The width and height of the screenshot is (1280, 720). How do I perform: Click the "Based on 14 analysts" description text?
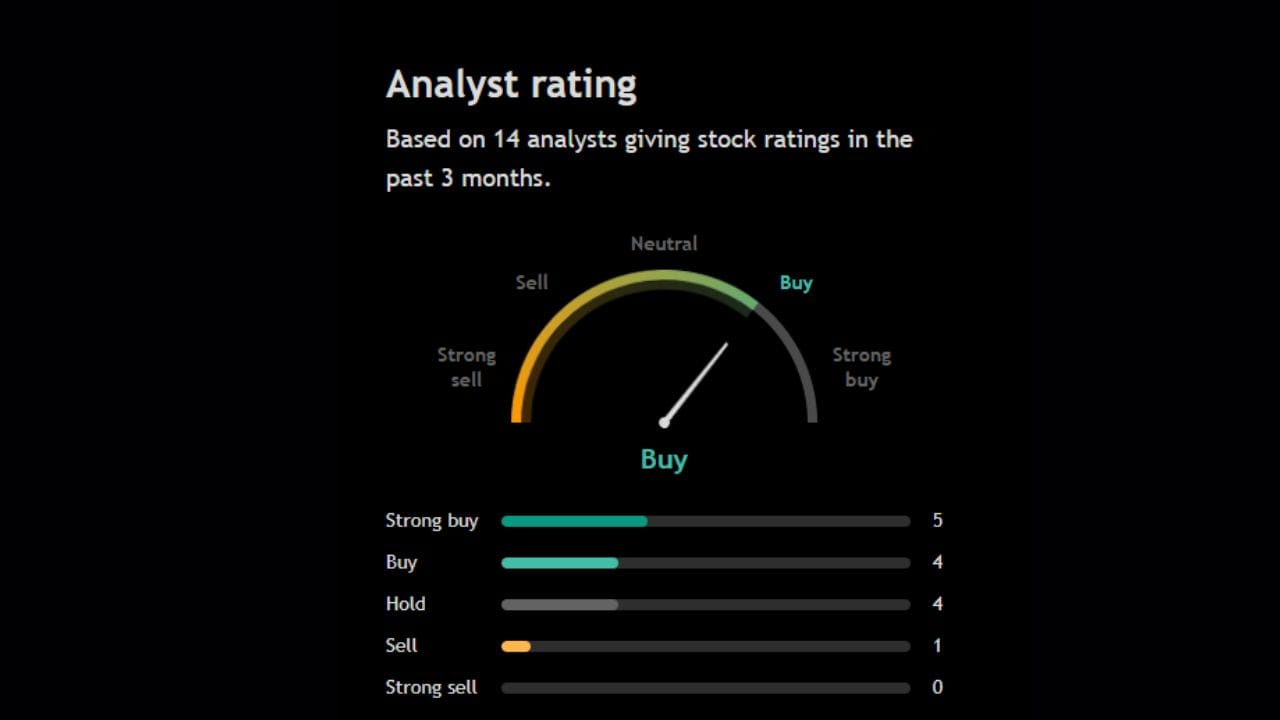pos(648,158)
